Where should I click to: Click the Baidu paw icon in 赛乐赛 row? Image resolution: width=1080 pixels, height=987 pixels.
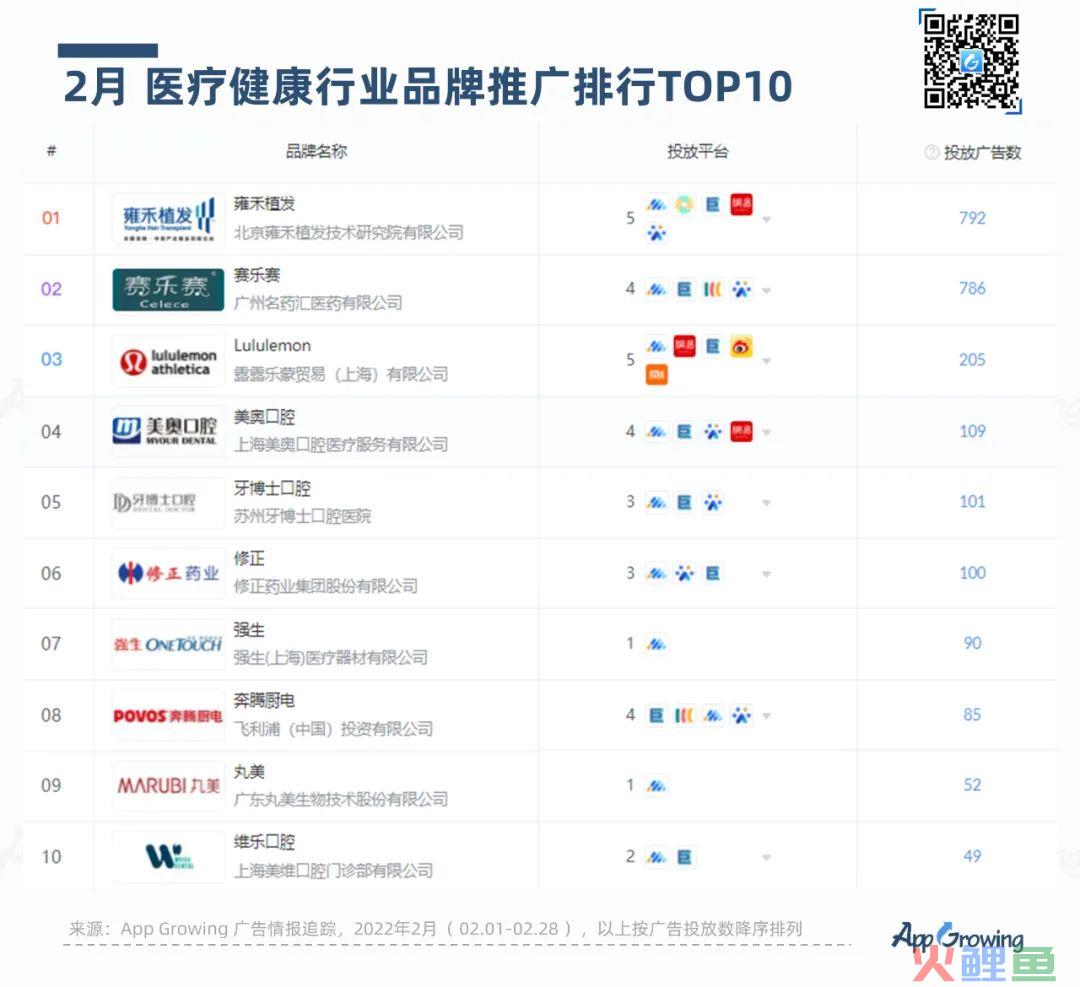click(x=741, y=289)
